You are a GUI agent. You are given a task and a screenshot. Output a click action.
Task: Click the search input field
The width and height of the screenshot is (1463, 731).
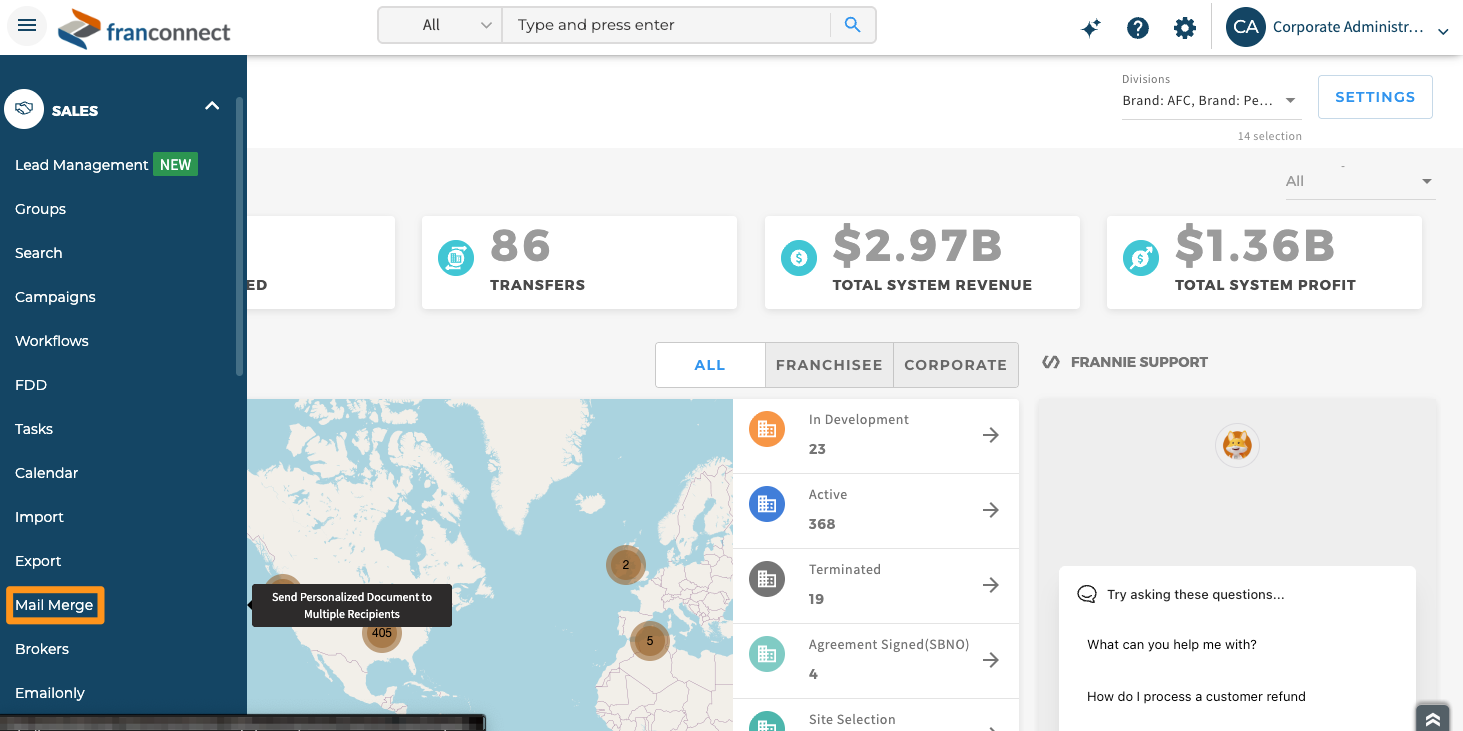[x=665, y=25]
